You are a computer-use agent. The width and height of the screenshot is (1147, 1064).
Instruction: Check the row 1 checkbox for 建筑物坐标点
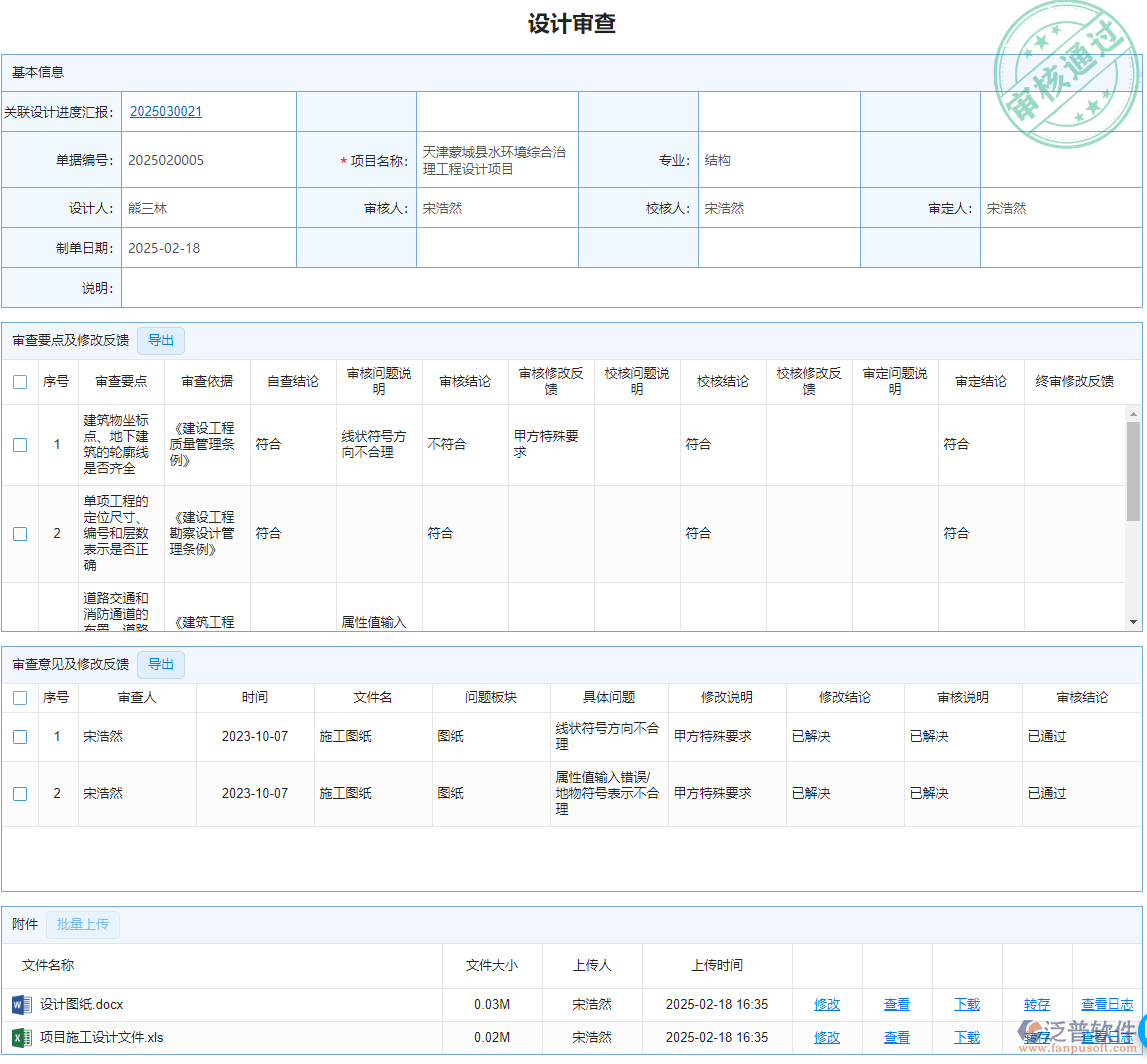(20, 445)
